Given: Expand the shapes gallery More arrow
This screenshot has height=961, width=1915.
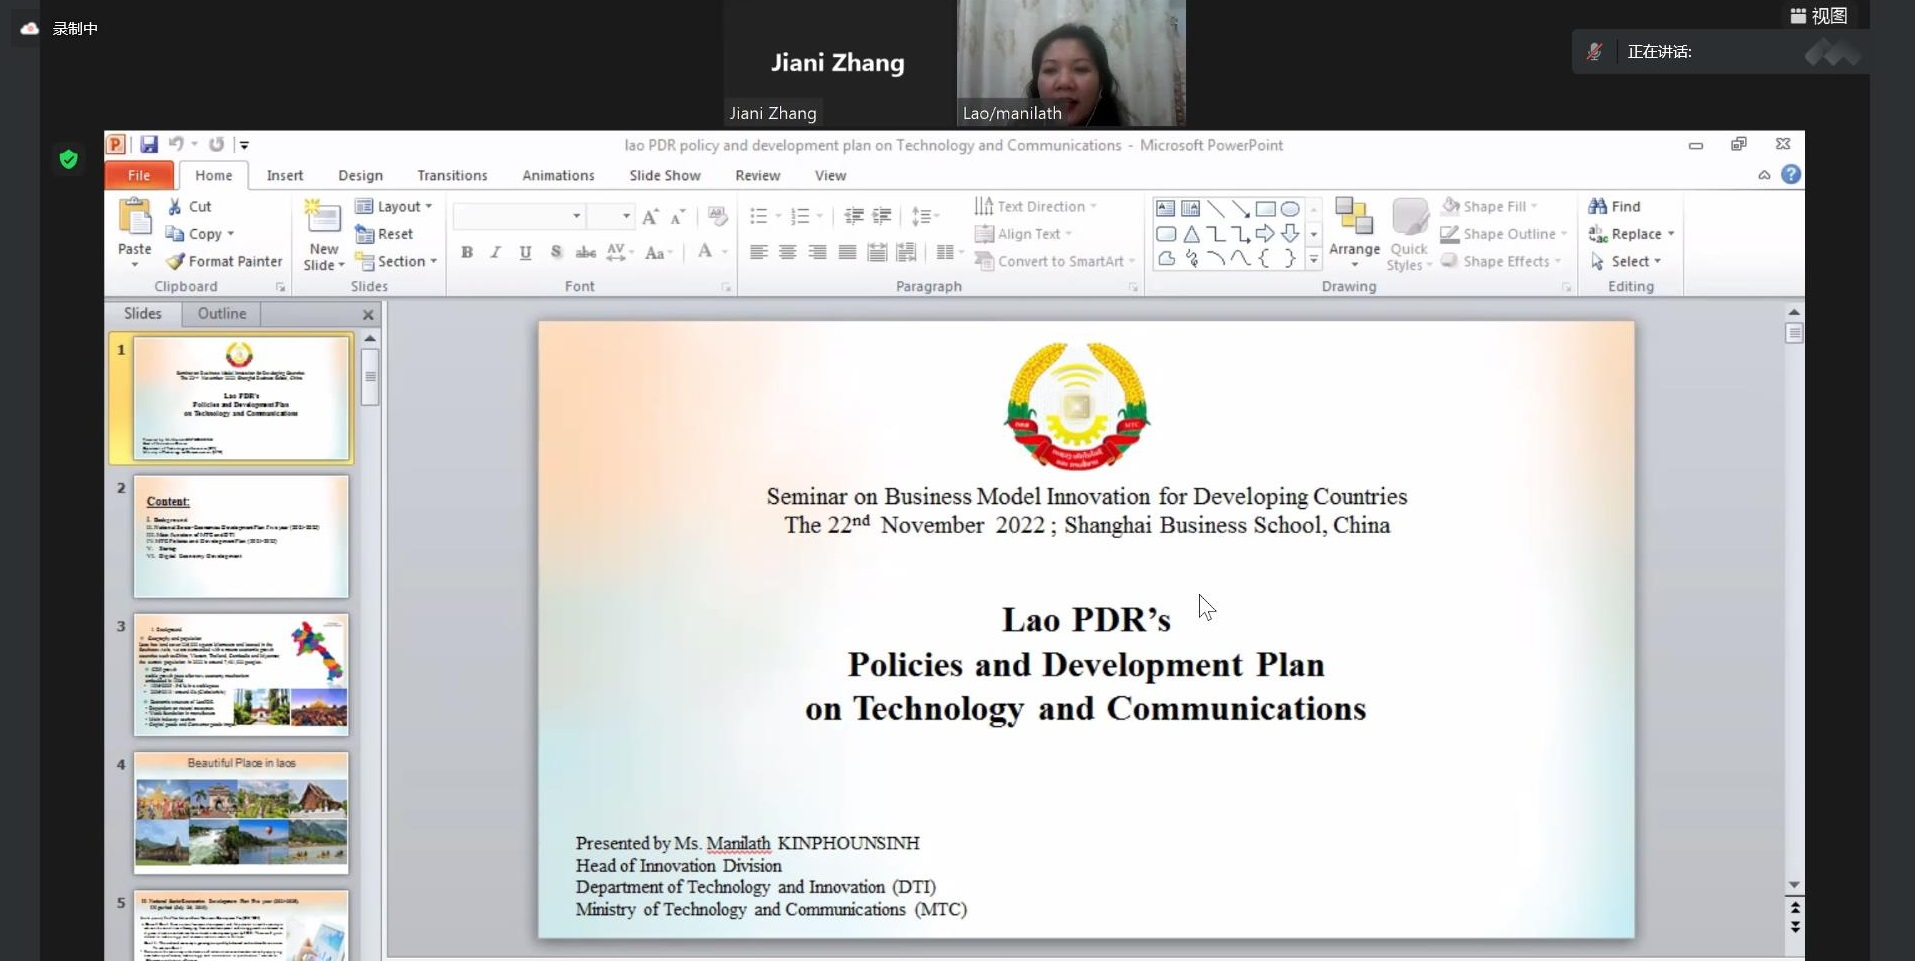Looking at the screenshot, I should (1314, 260).
